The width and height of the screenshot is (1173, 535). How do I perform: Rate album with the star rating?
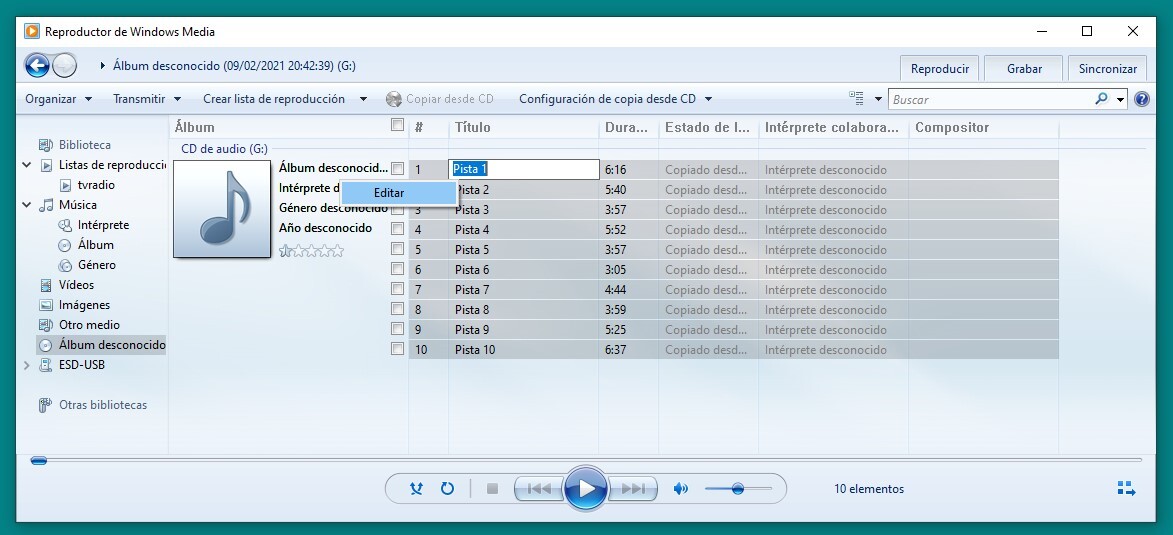[311, 251]
